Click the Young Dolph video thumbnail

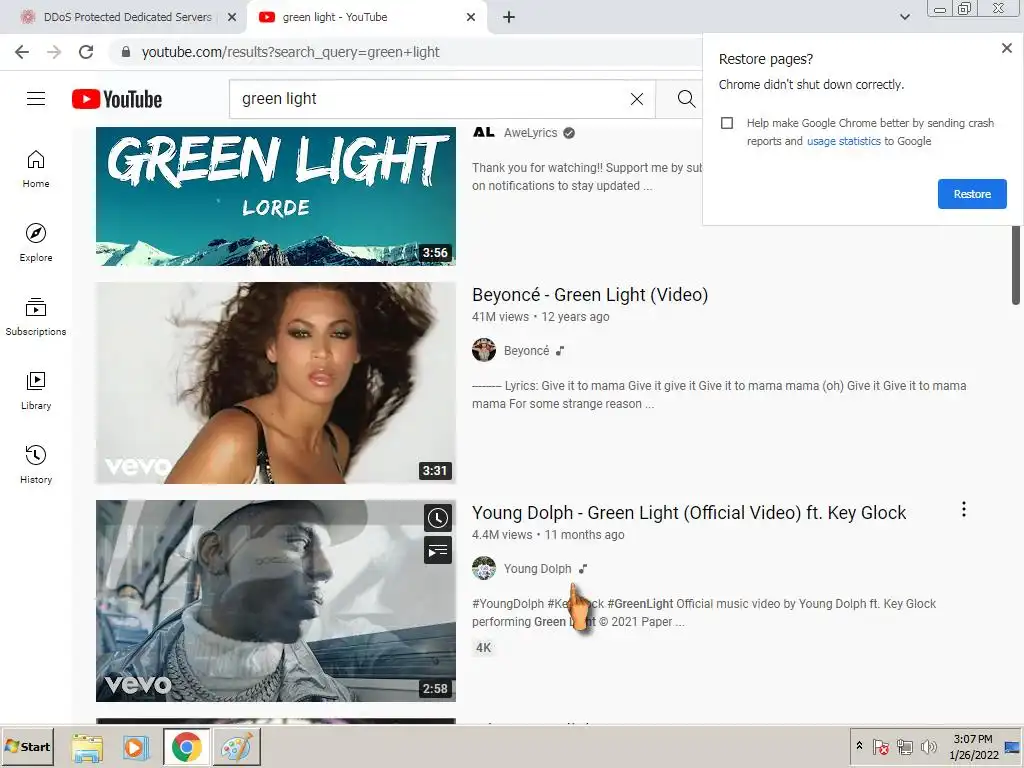pyautogui.click(x=276, y=601)
